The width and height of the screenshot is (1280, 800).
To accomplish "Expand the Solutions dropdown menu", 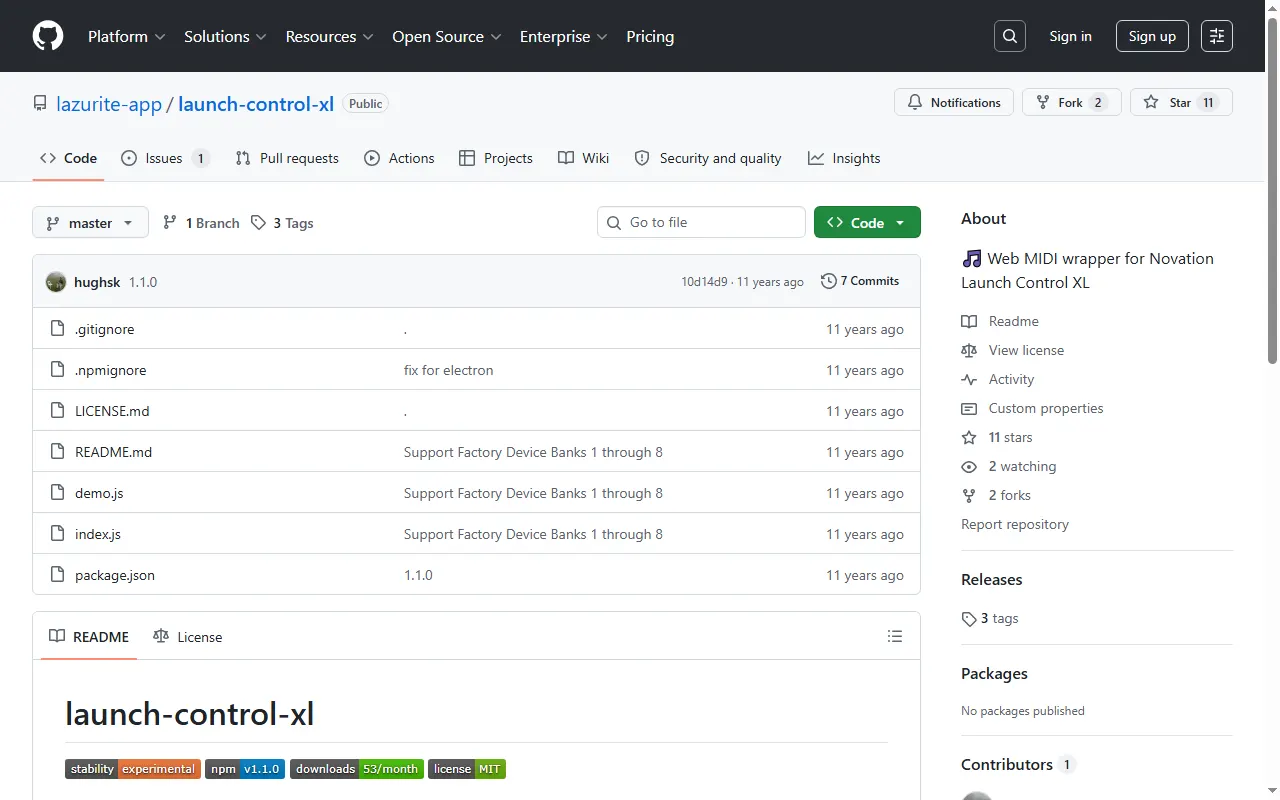I will pos(225,36).
